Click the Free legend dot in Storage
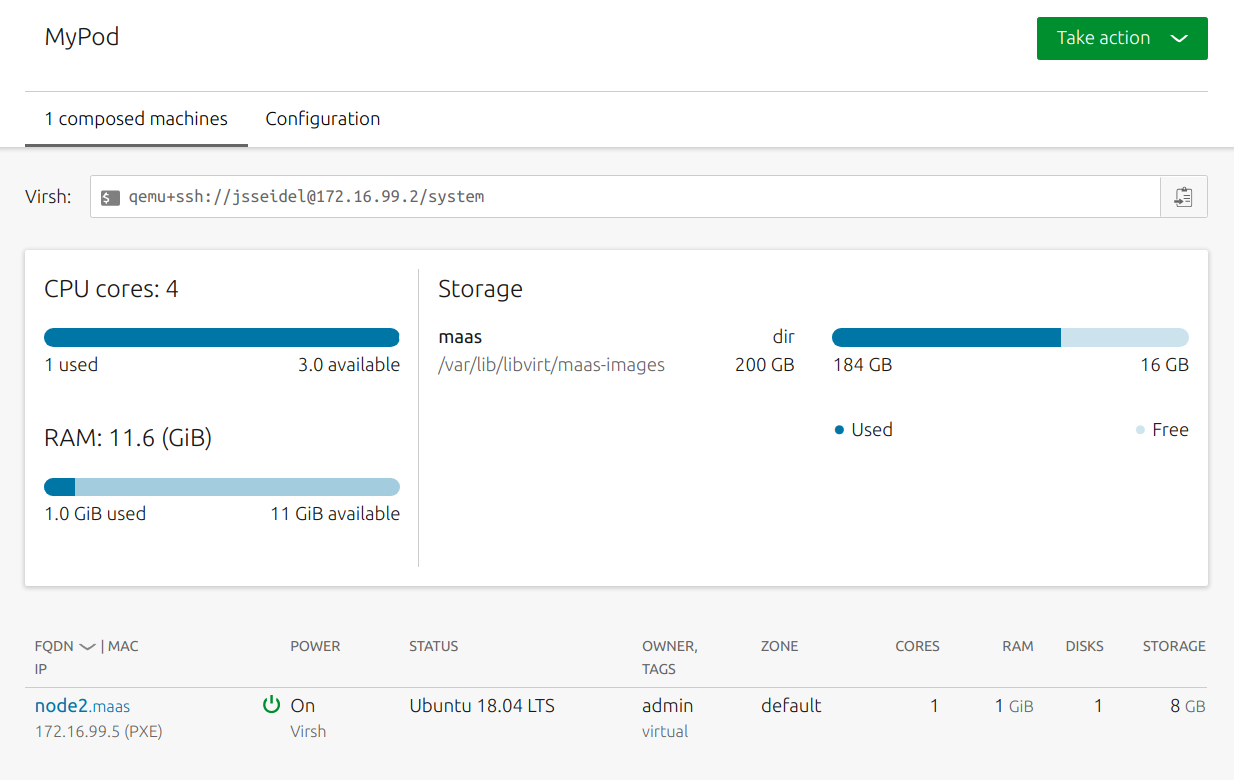 point(1140,430)
